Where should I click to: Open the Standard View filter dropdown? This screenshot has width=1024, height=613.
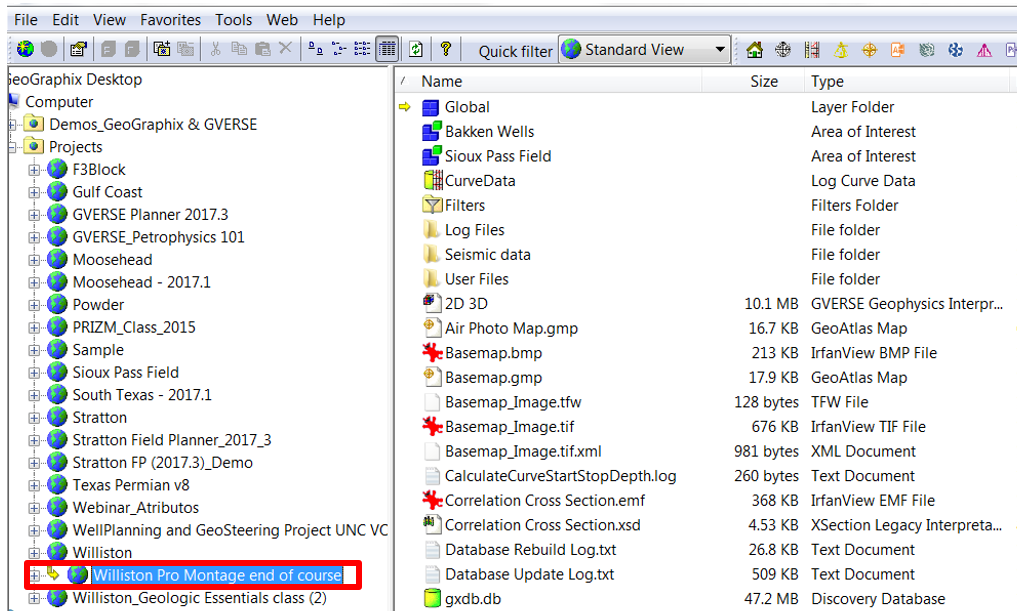[720, 50]
